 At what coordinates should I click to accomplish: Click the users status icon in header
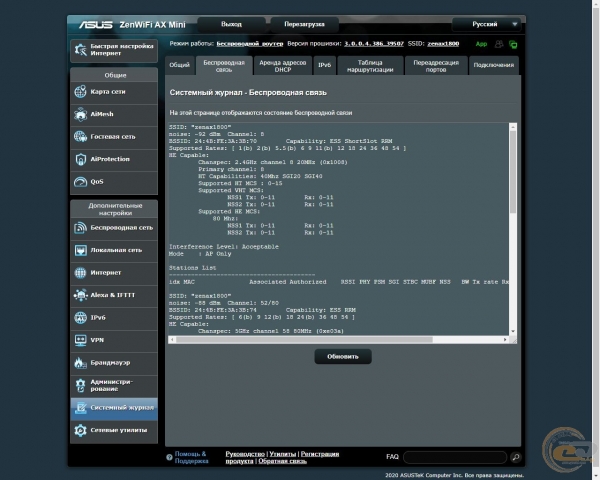[x=499, y=44]
